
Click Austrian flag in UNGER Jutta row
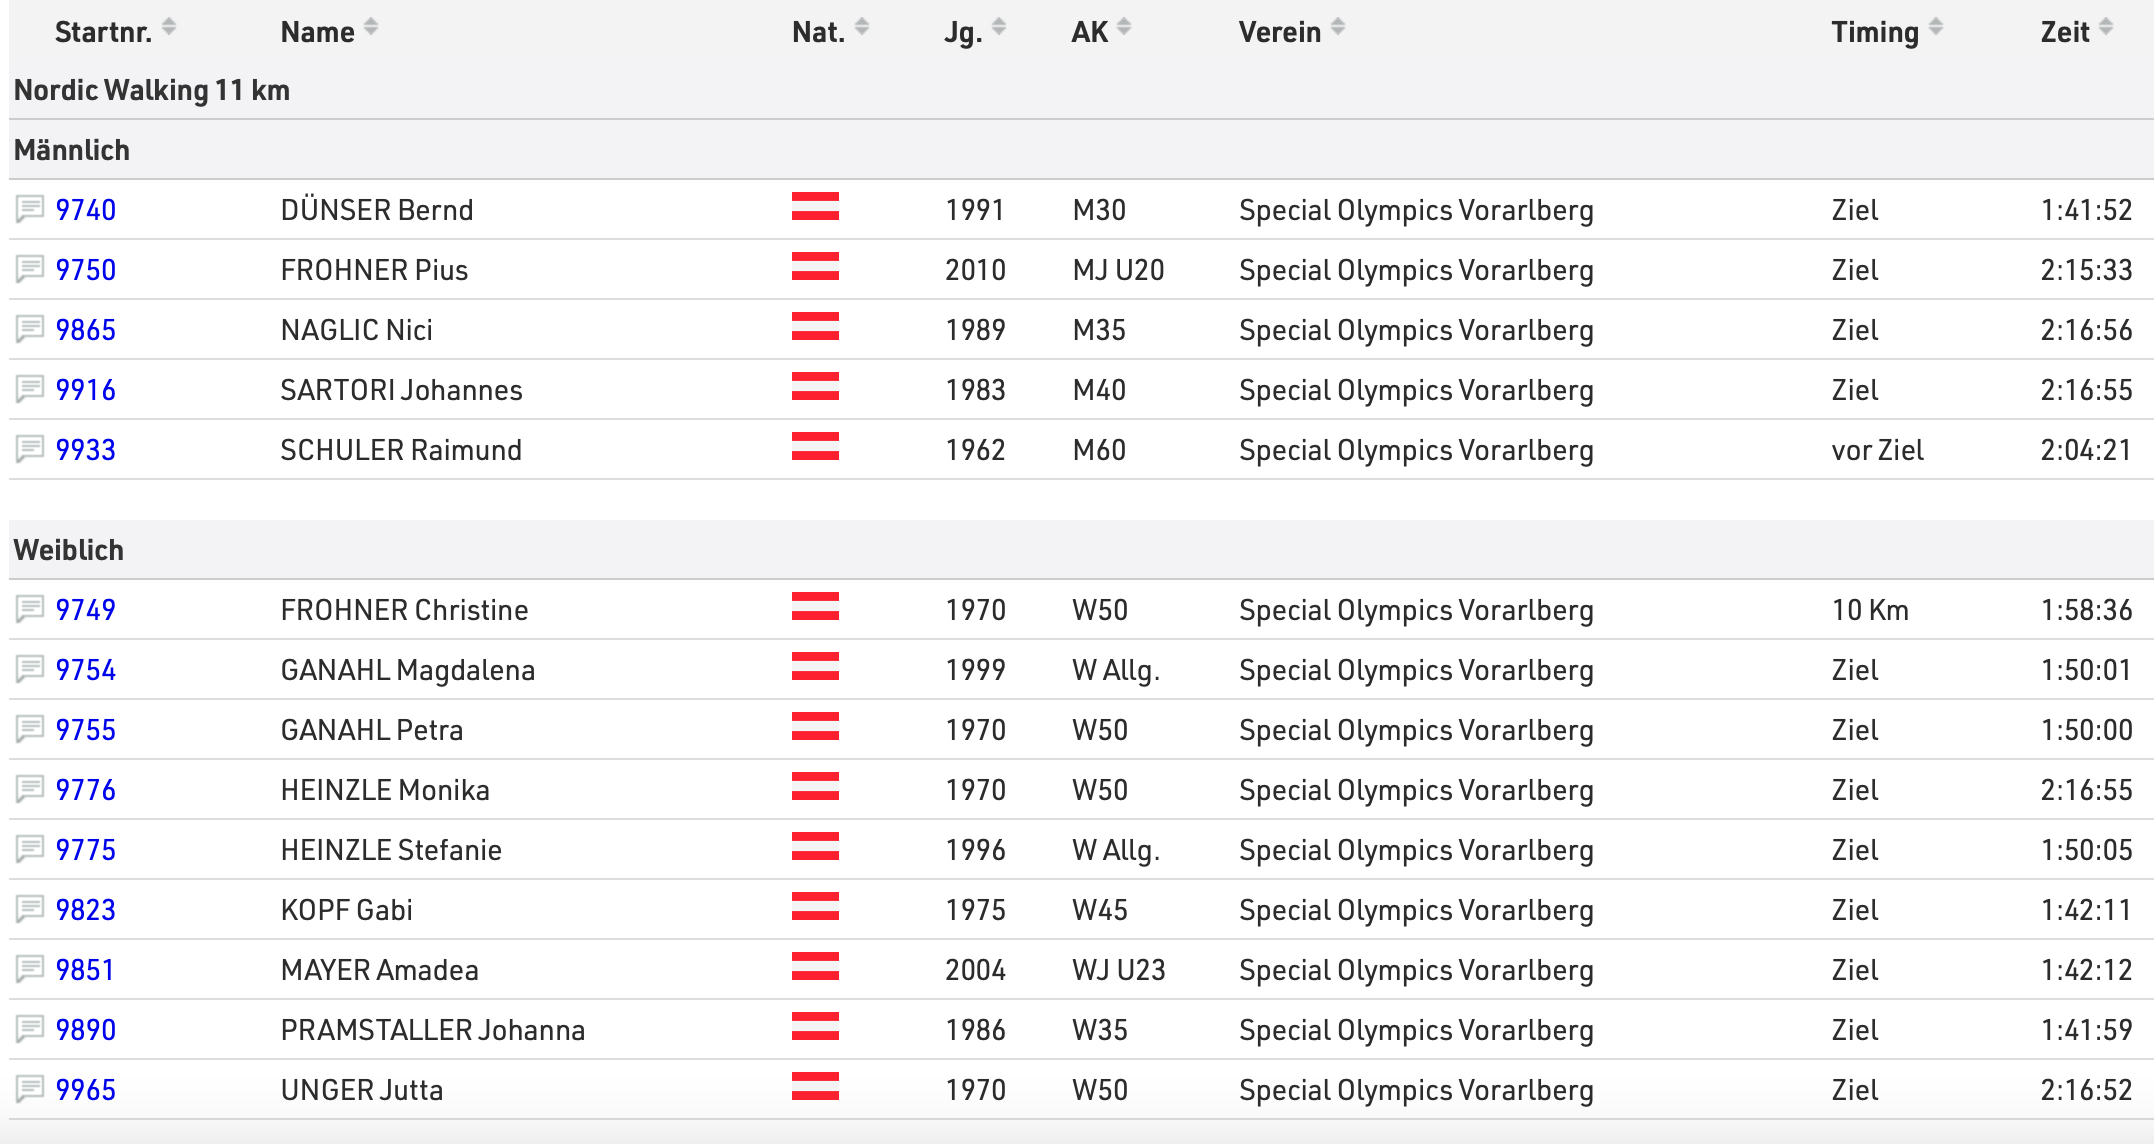coord(815,1086)
